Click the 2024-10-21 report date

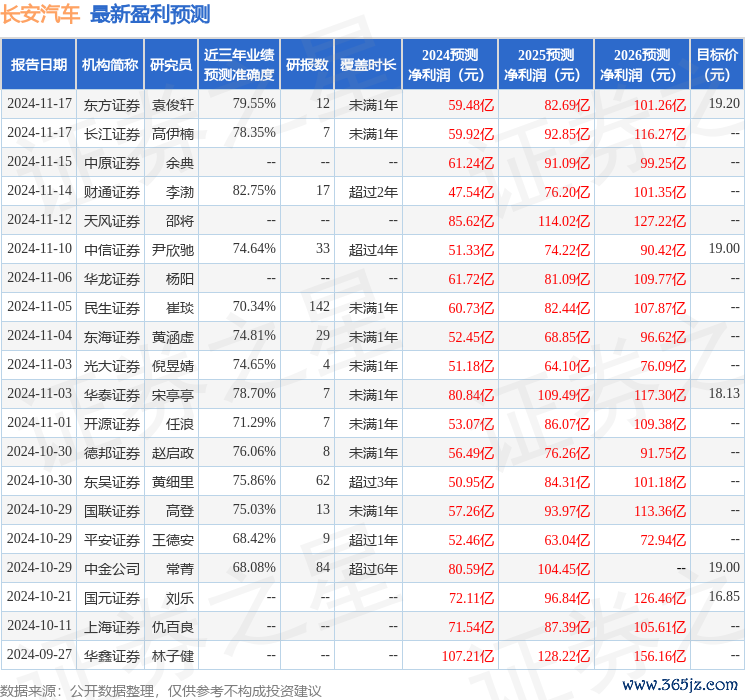[39, 596]
